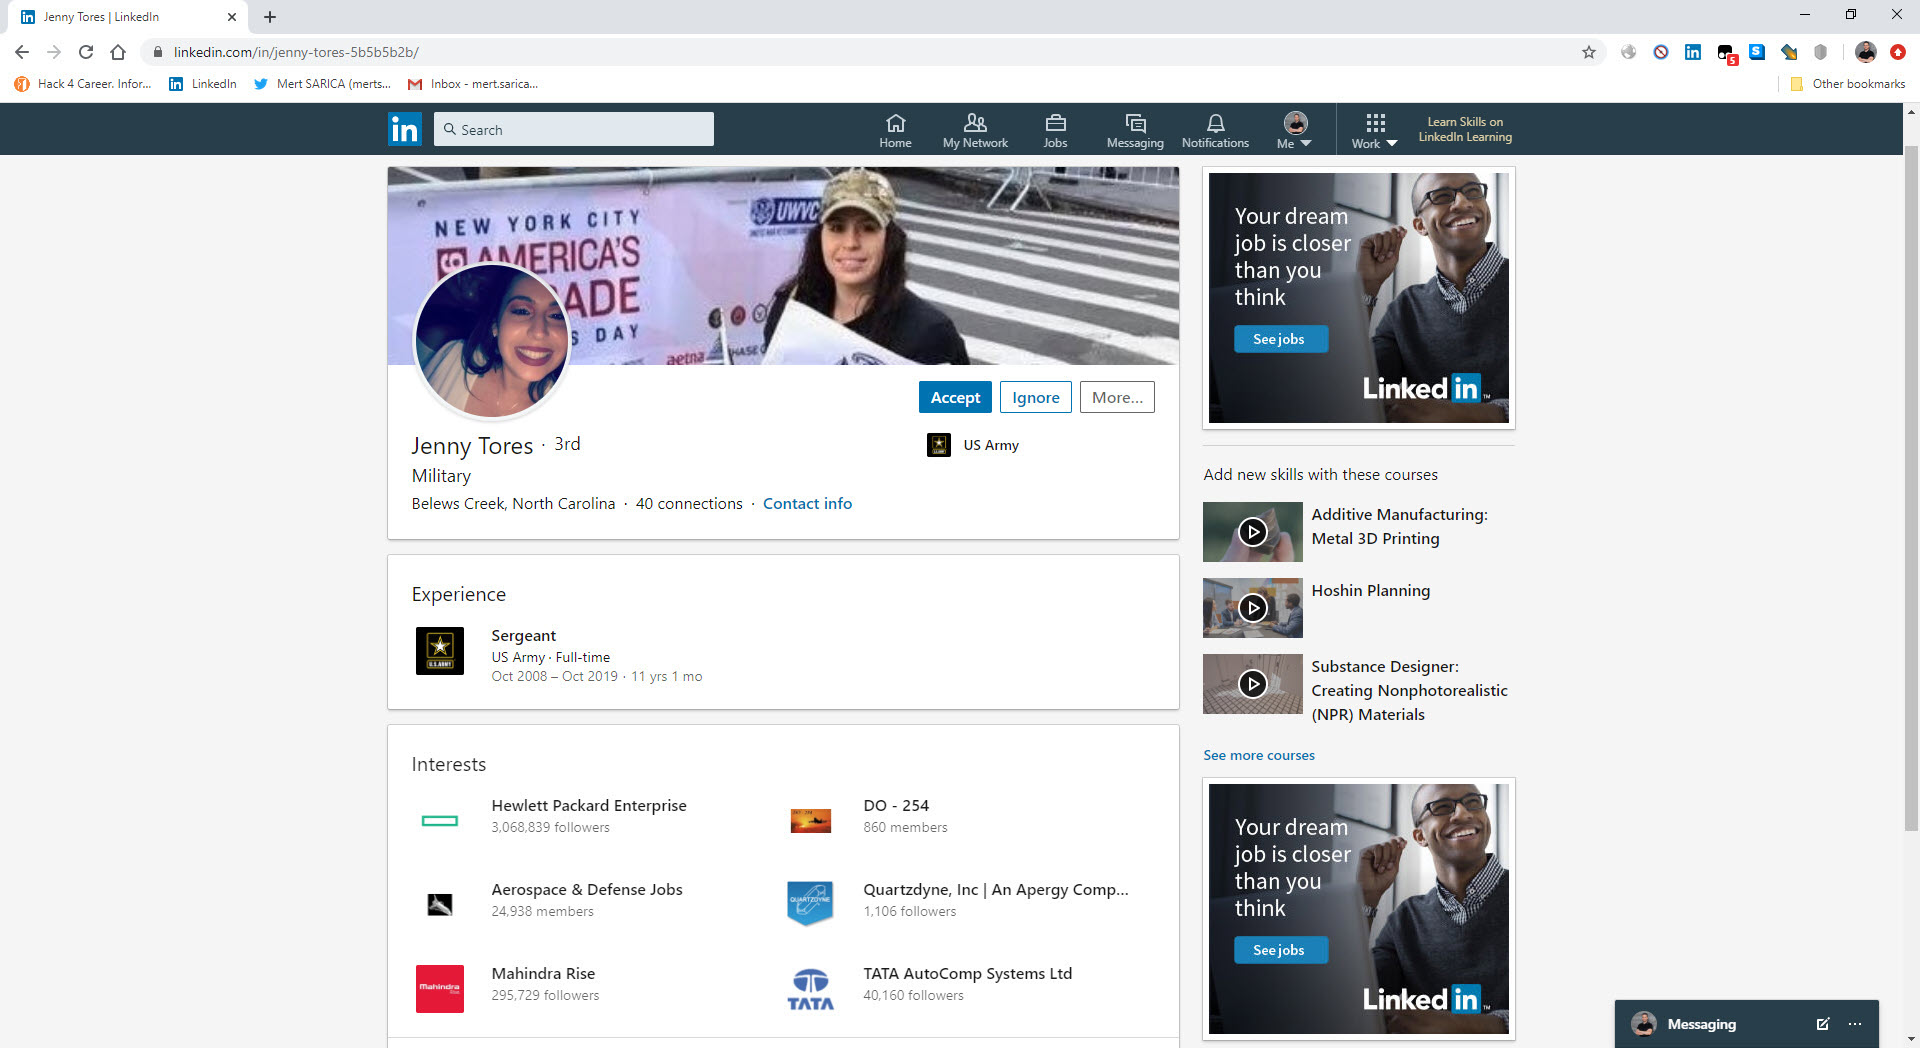The height and width of the screenshot is (1048, 1920).
Task: Expand the Messaging overlay panel
Action: point(1701,1024)
